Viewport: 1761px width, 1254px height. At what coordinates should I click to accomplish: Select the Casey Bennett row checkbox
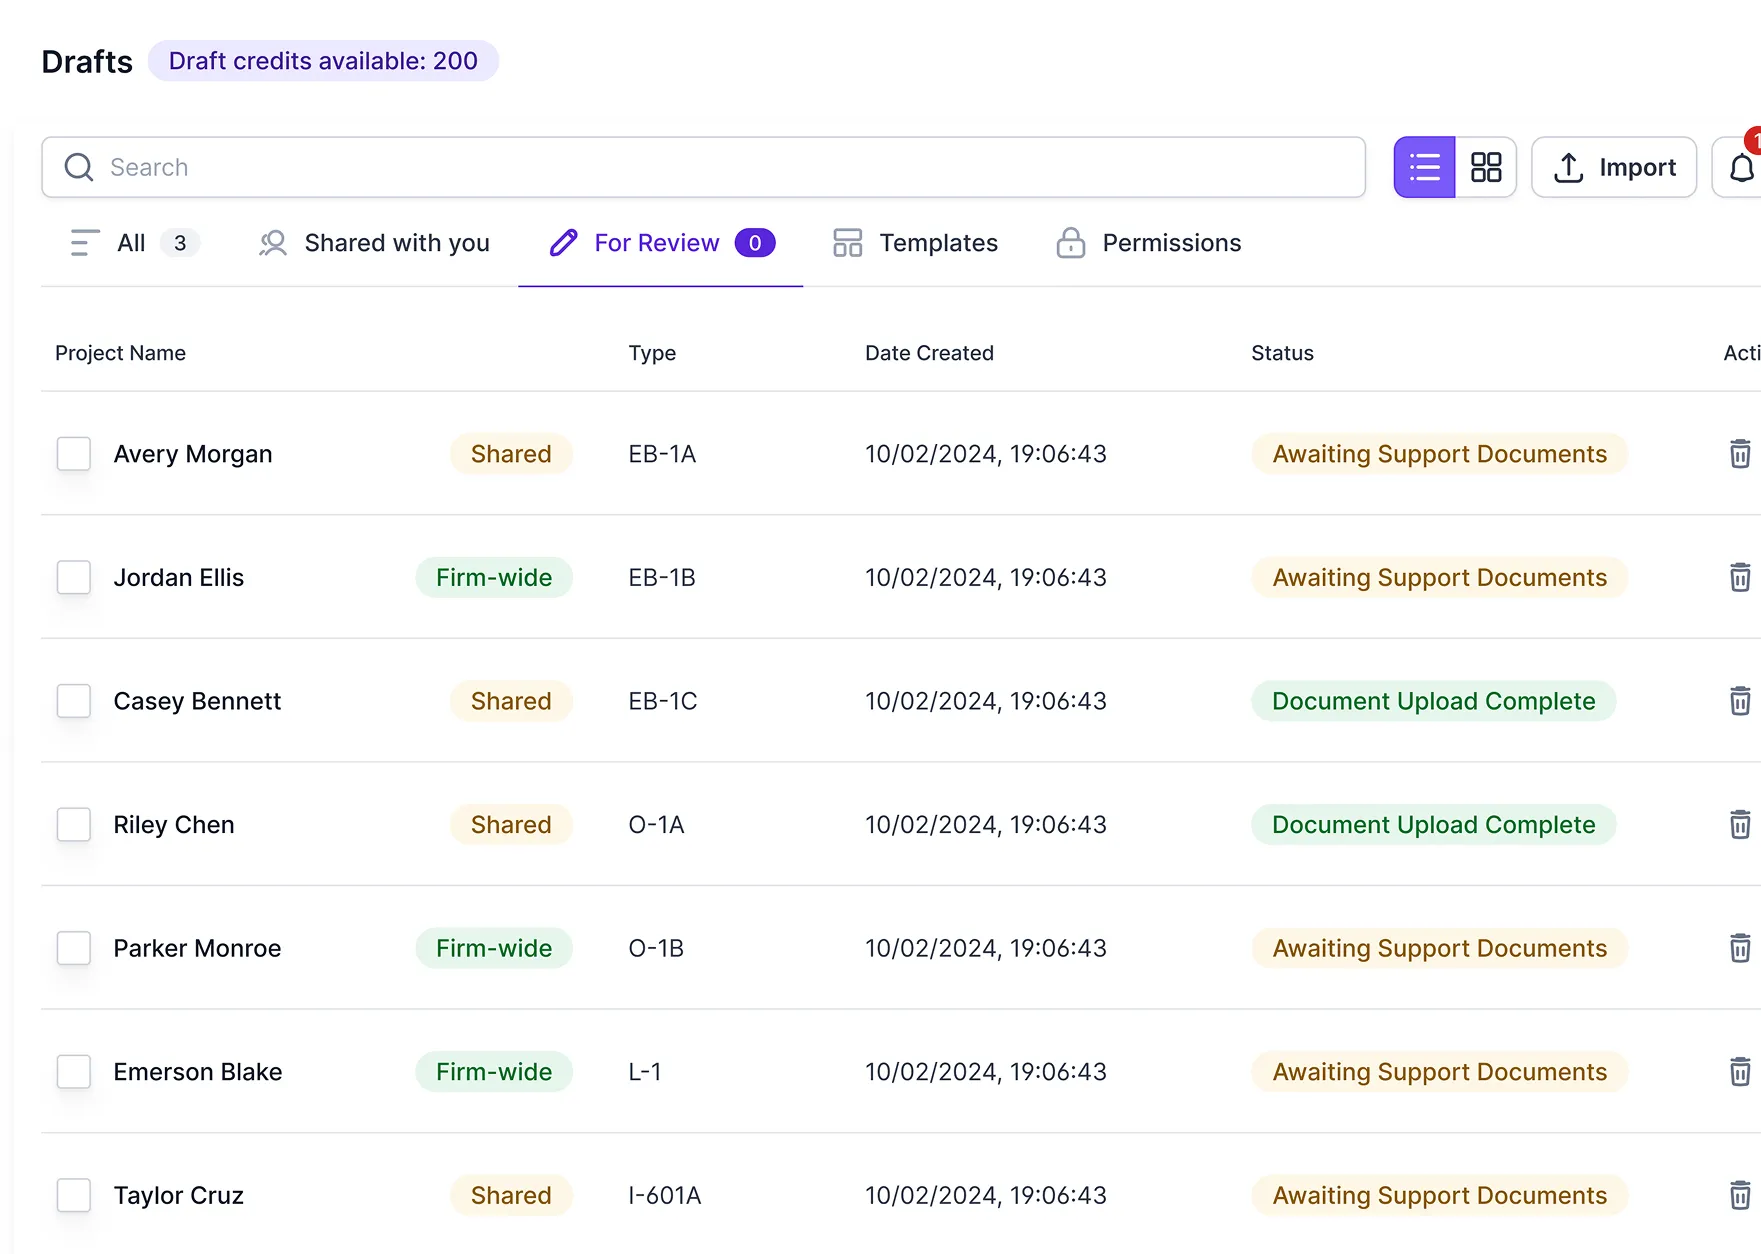(74, 701)
